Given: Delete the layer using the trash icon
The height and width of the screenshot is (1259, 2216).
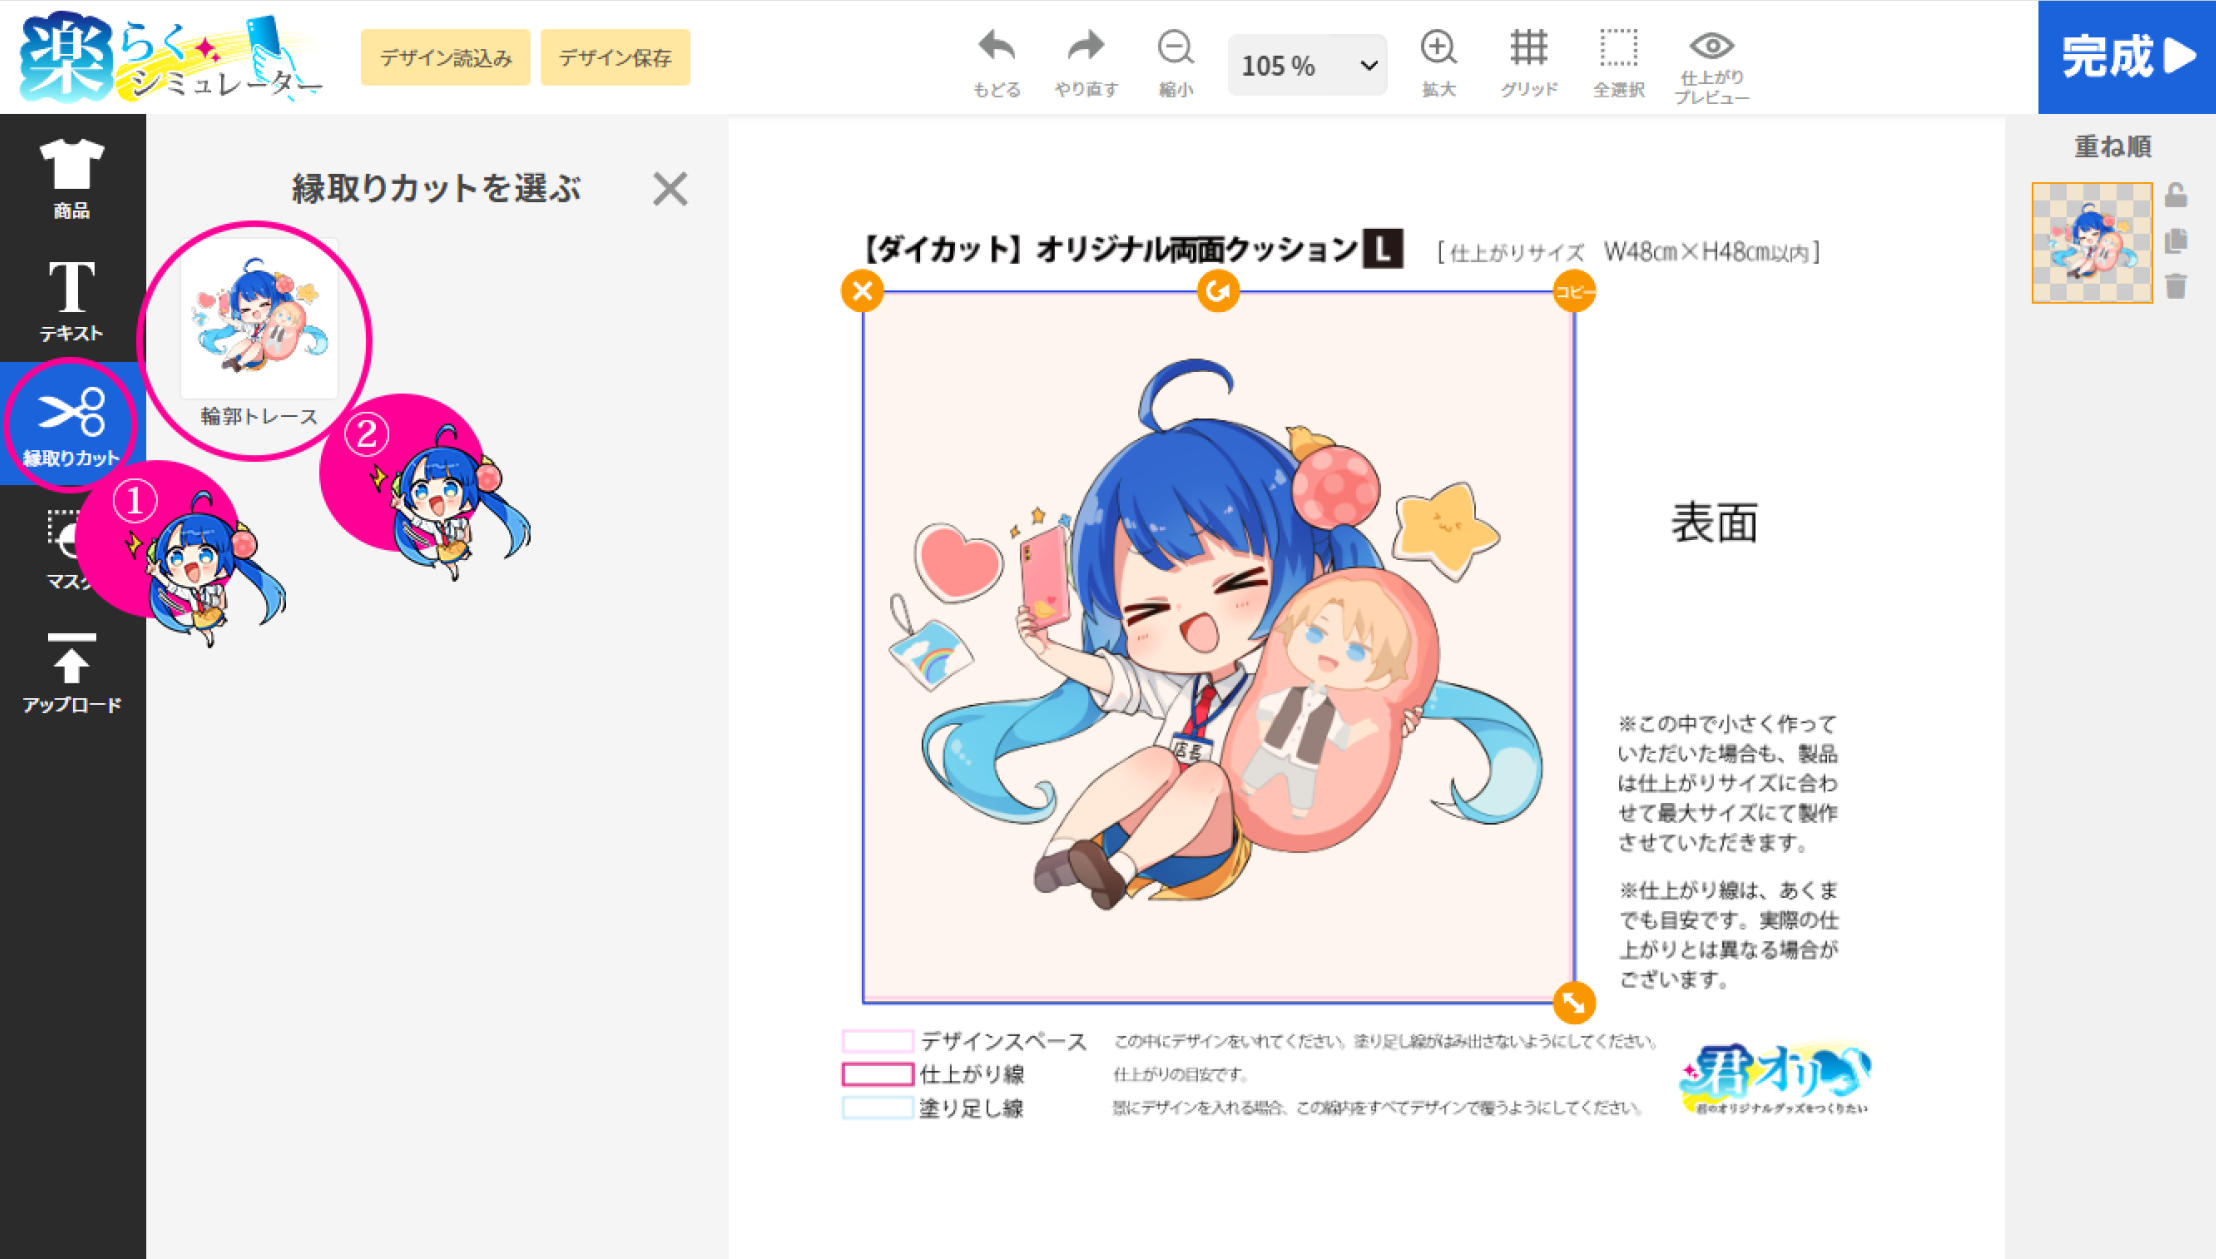Looking at the screenshot, I should coord(2175,287).
